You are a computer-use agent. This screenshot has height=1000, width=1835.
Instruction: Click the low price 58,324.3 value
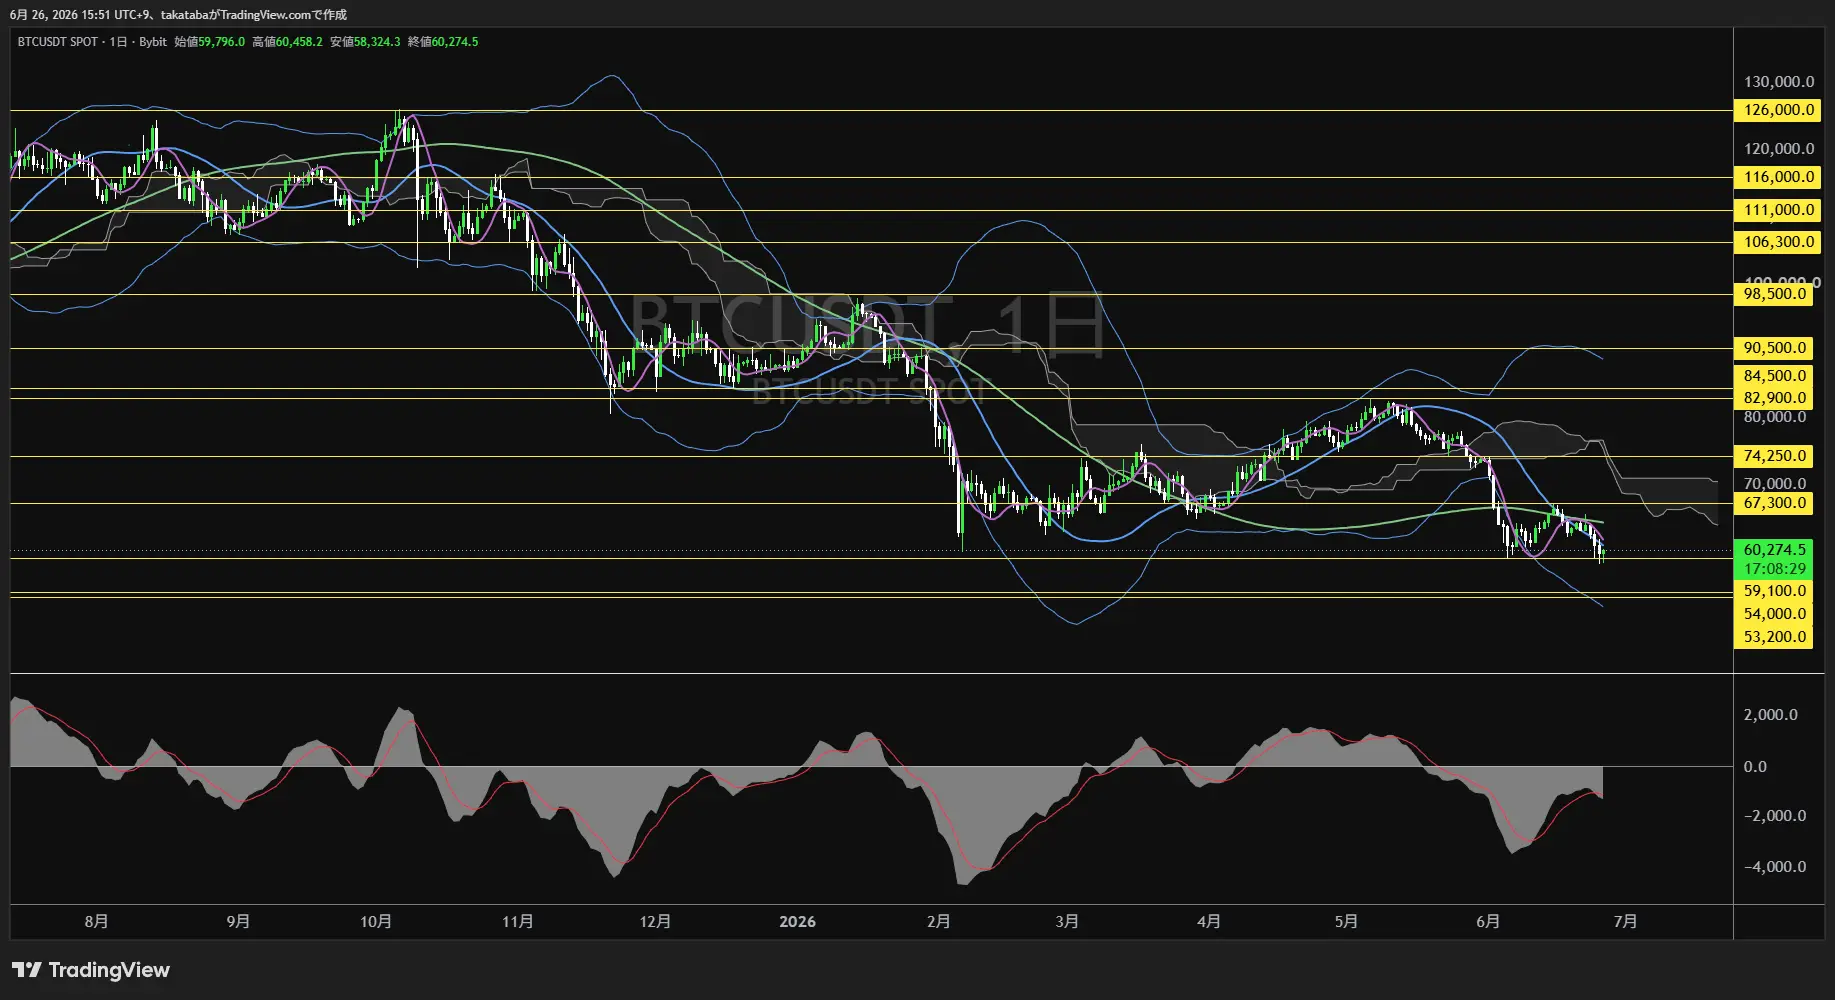(x=377, y=42)
